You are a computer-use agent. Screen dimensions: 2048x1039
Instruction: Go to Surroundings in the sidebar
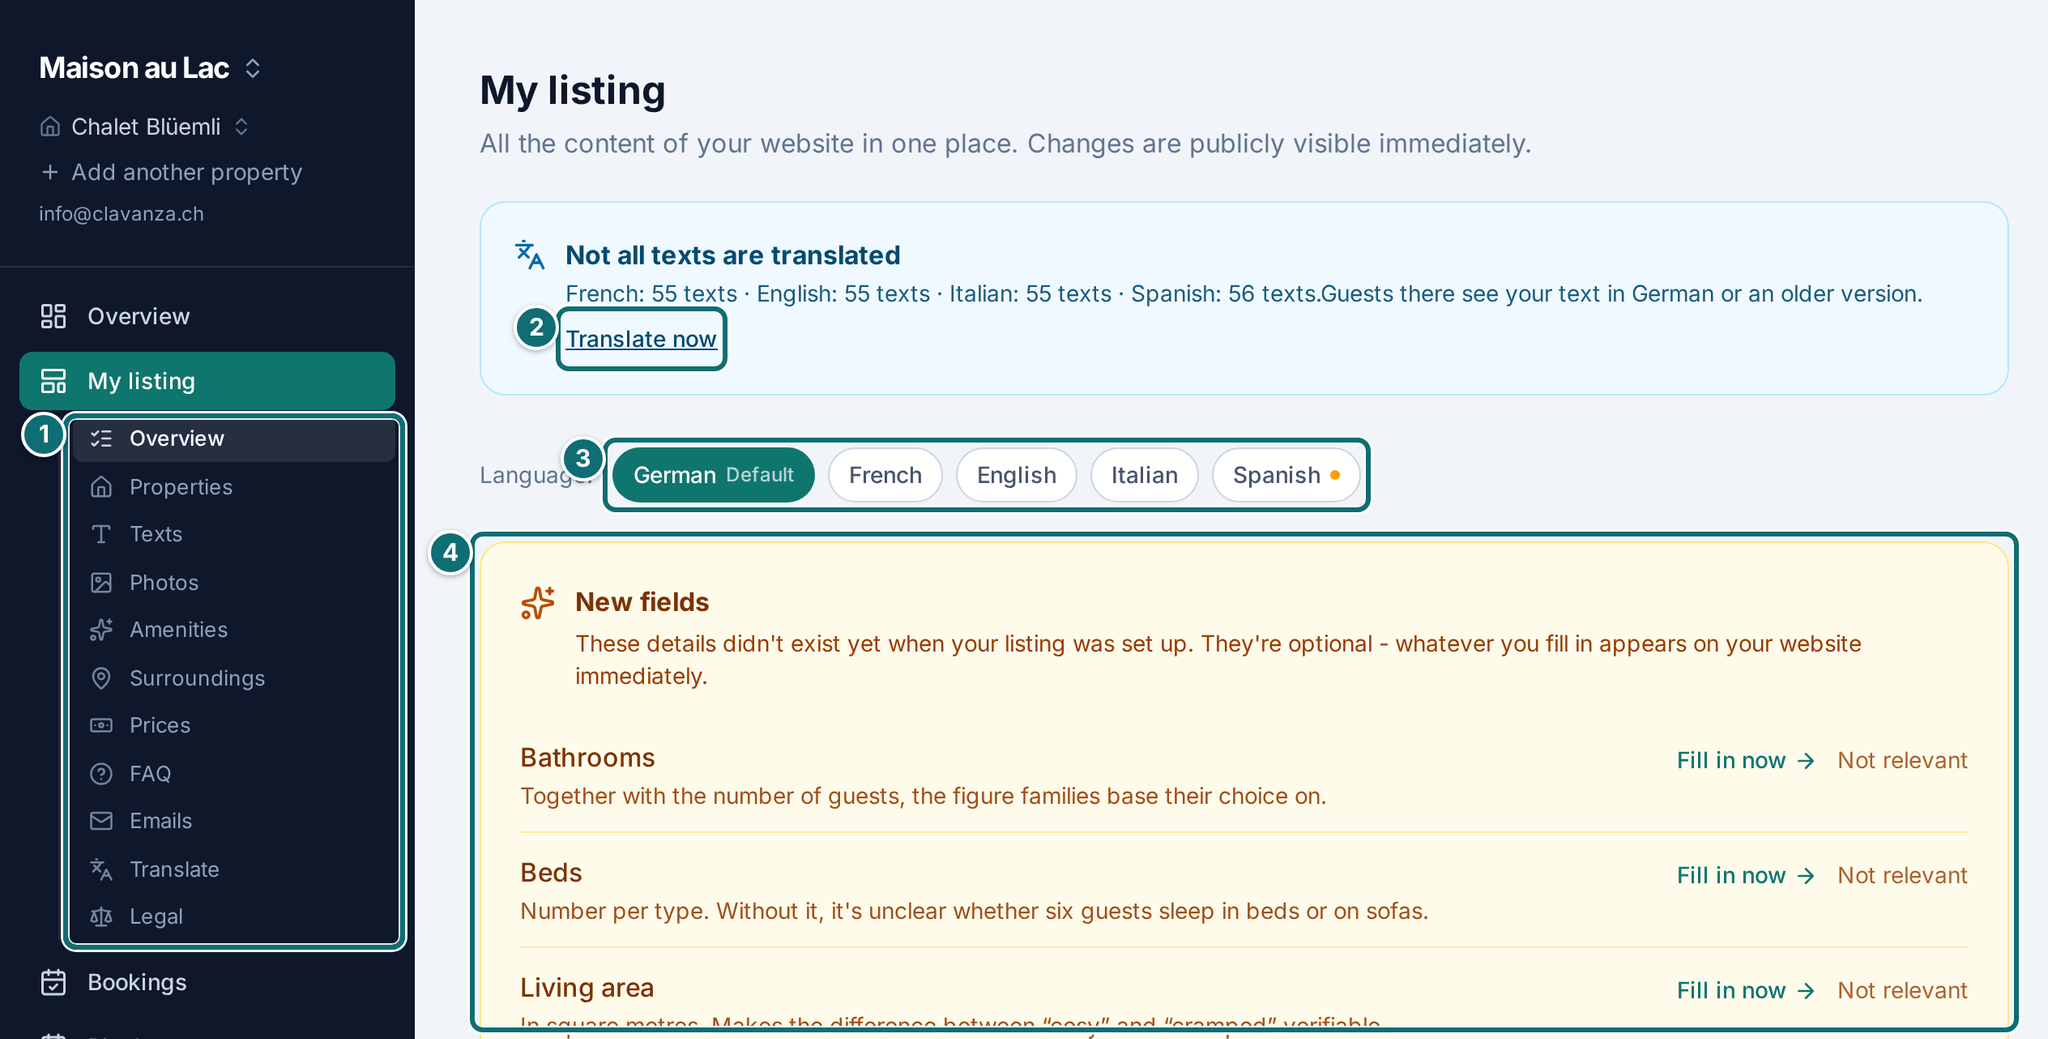tap(234, 678)
